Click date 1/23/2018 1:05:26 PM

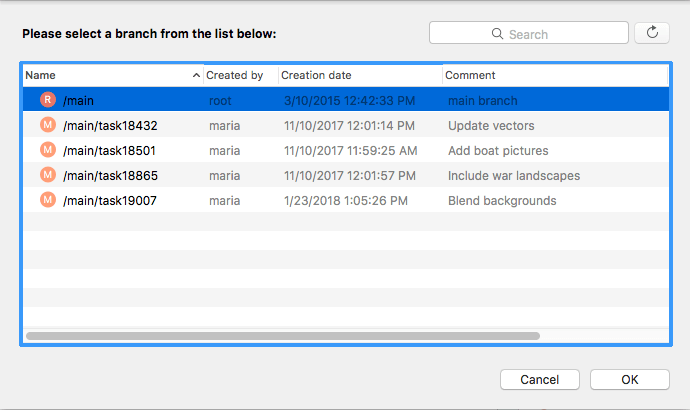[346, 201]
